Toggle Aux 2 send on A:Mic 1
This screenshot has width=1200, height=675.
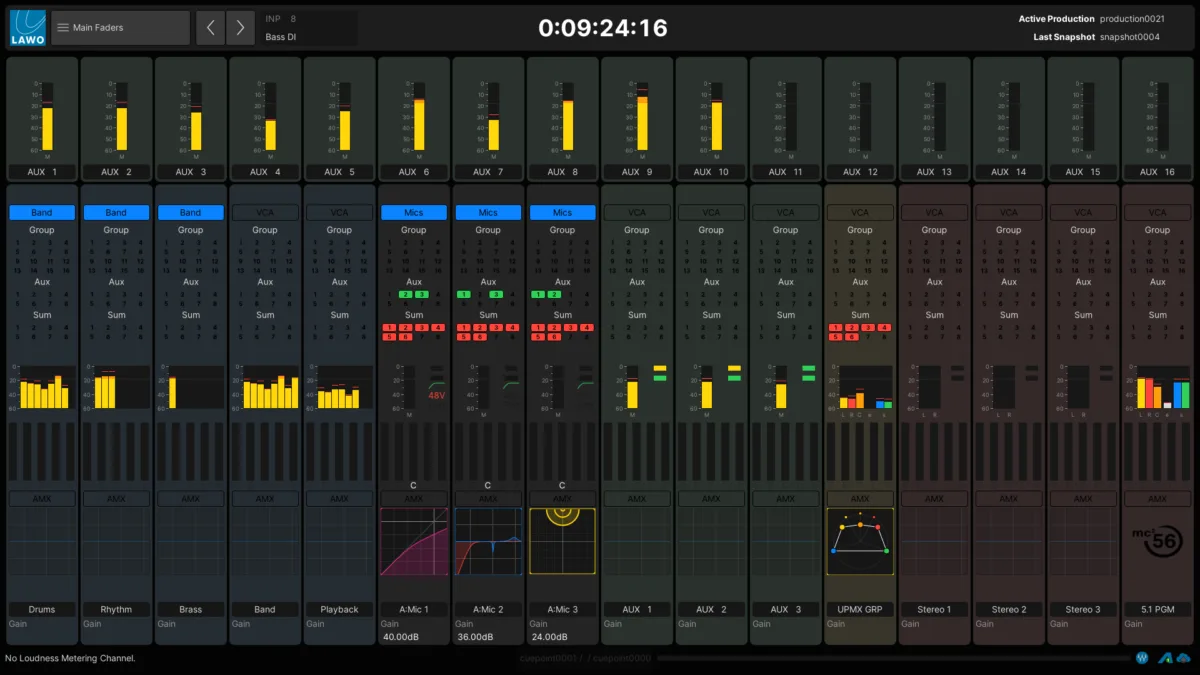click(406, 295)
